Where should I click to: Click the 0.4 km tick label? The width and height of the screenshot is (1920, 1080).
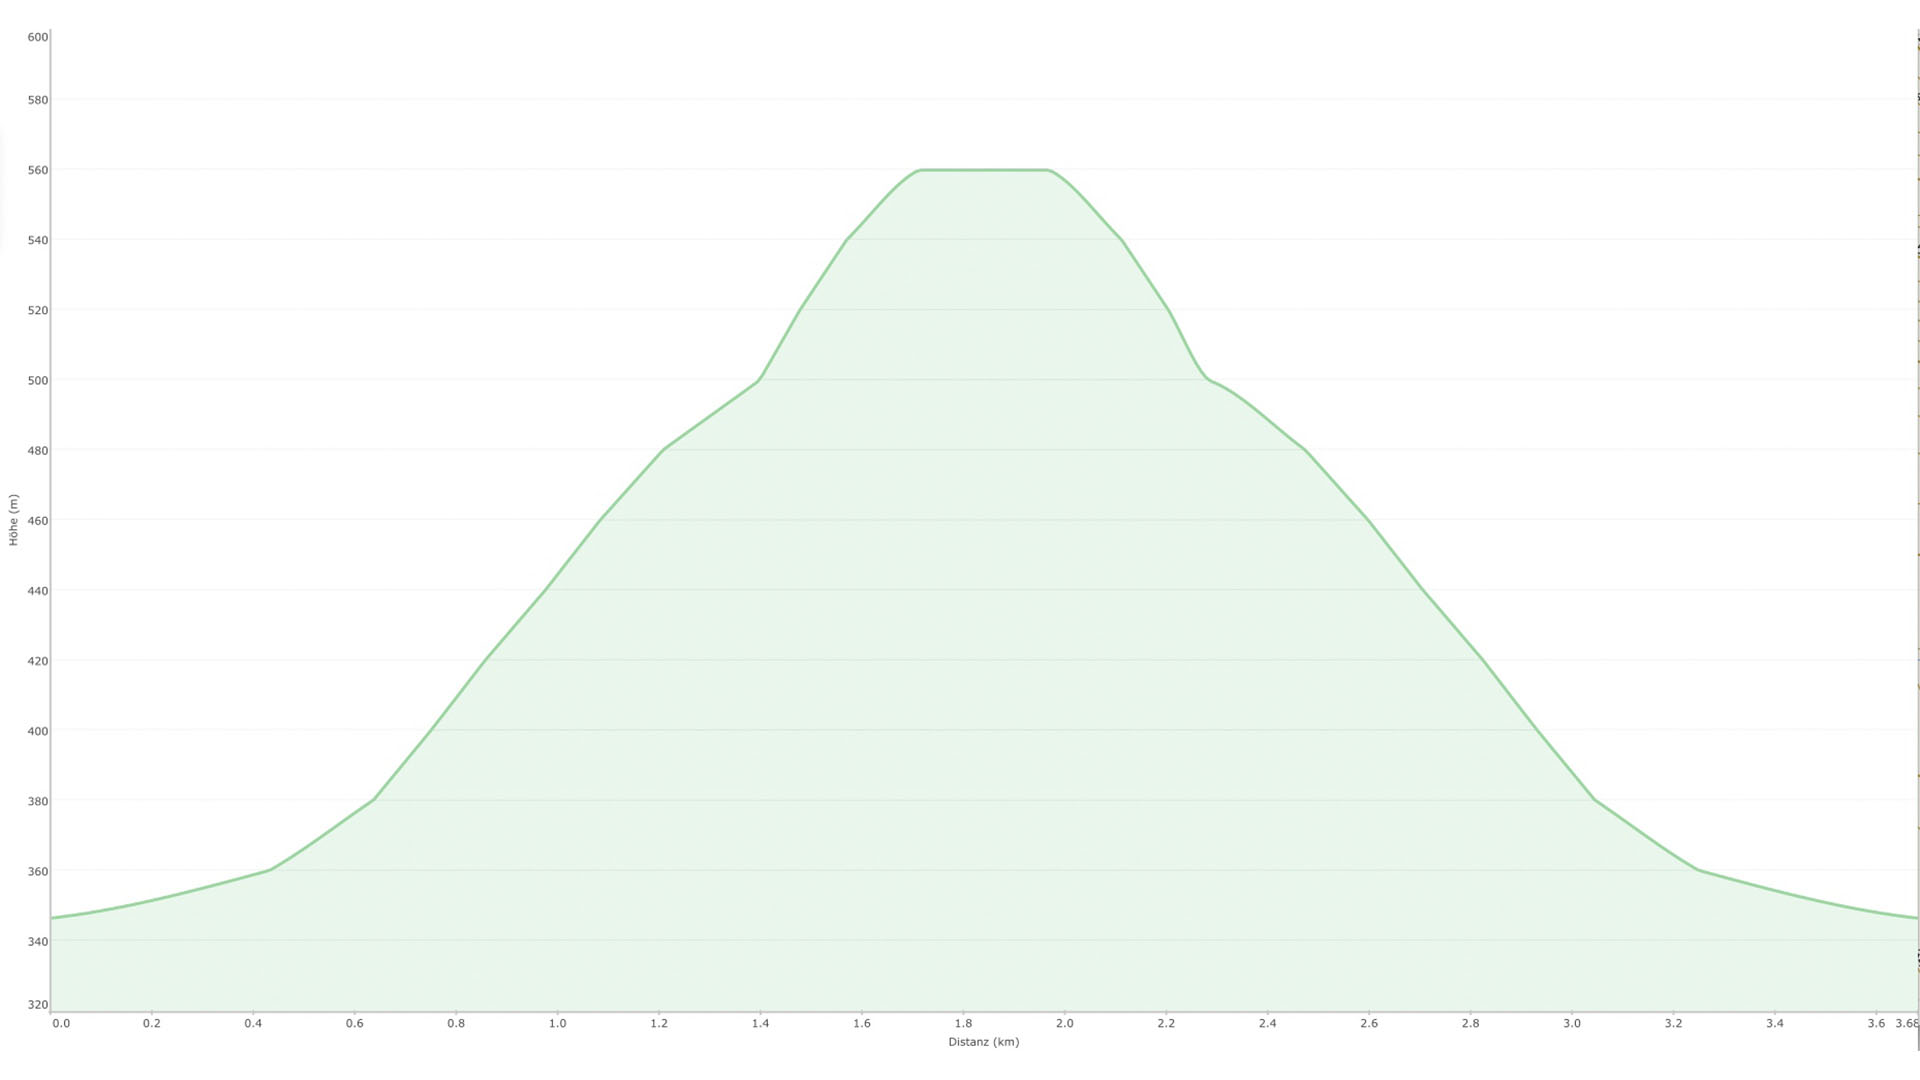(253, 1023)
